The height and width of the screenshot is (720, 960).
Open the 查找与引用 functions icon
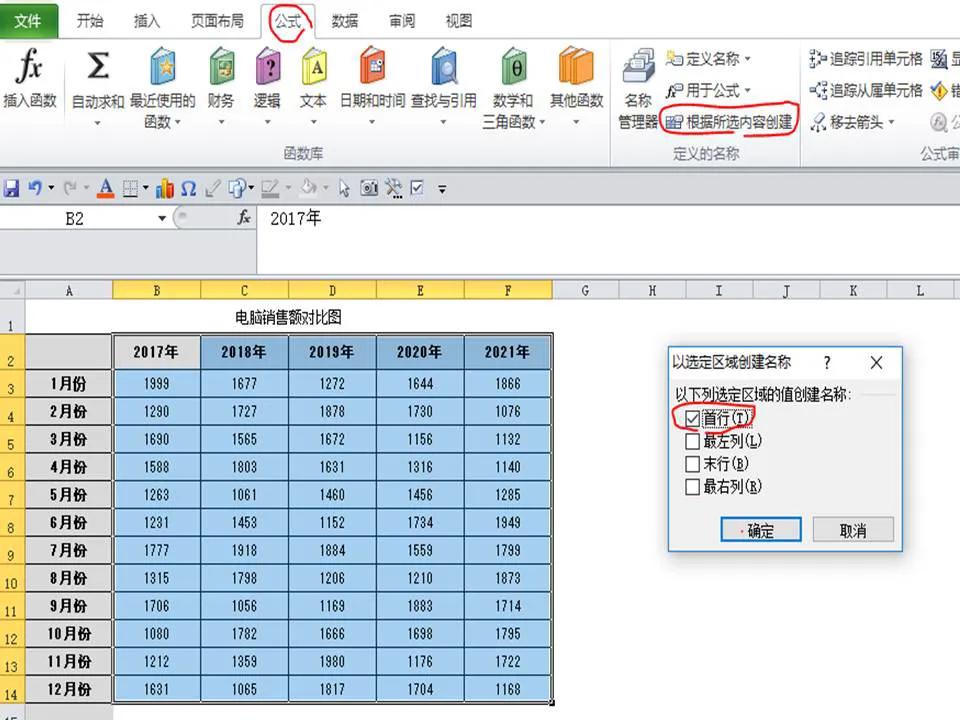click(444, 66)
